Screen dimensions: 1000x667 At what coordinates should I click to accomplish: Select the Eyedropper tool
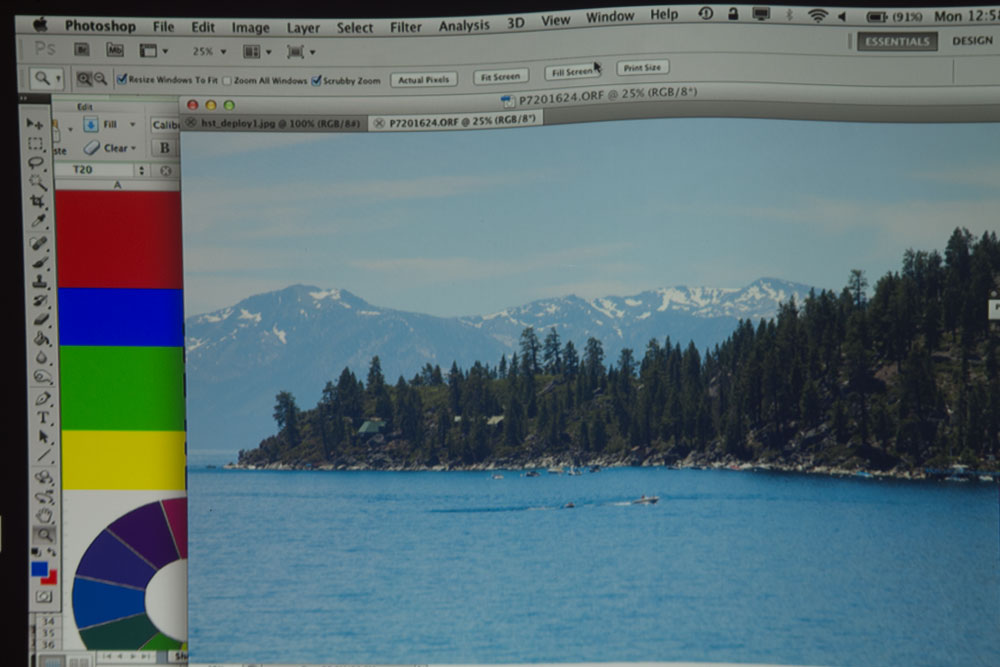click(38, 222)
